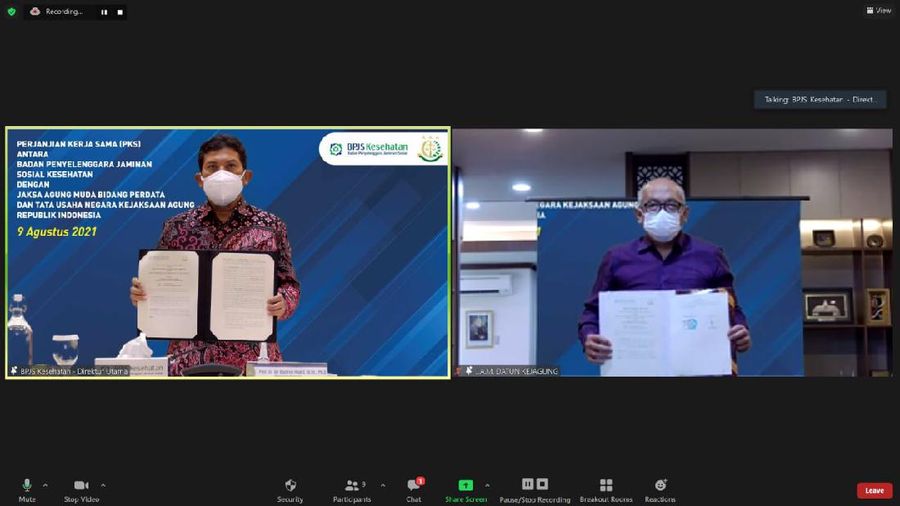Mute the microphone
Screen dimensions: 900x506
27,491
